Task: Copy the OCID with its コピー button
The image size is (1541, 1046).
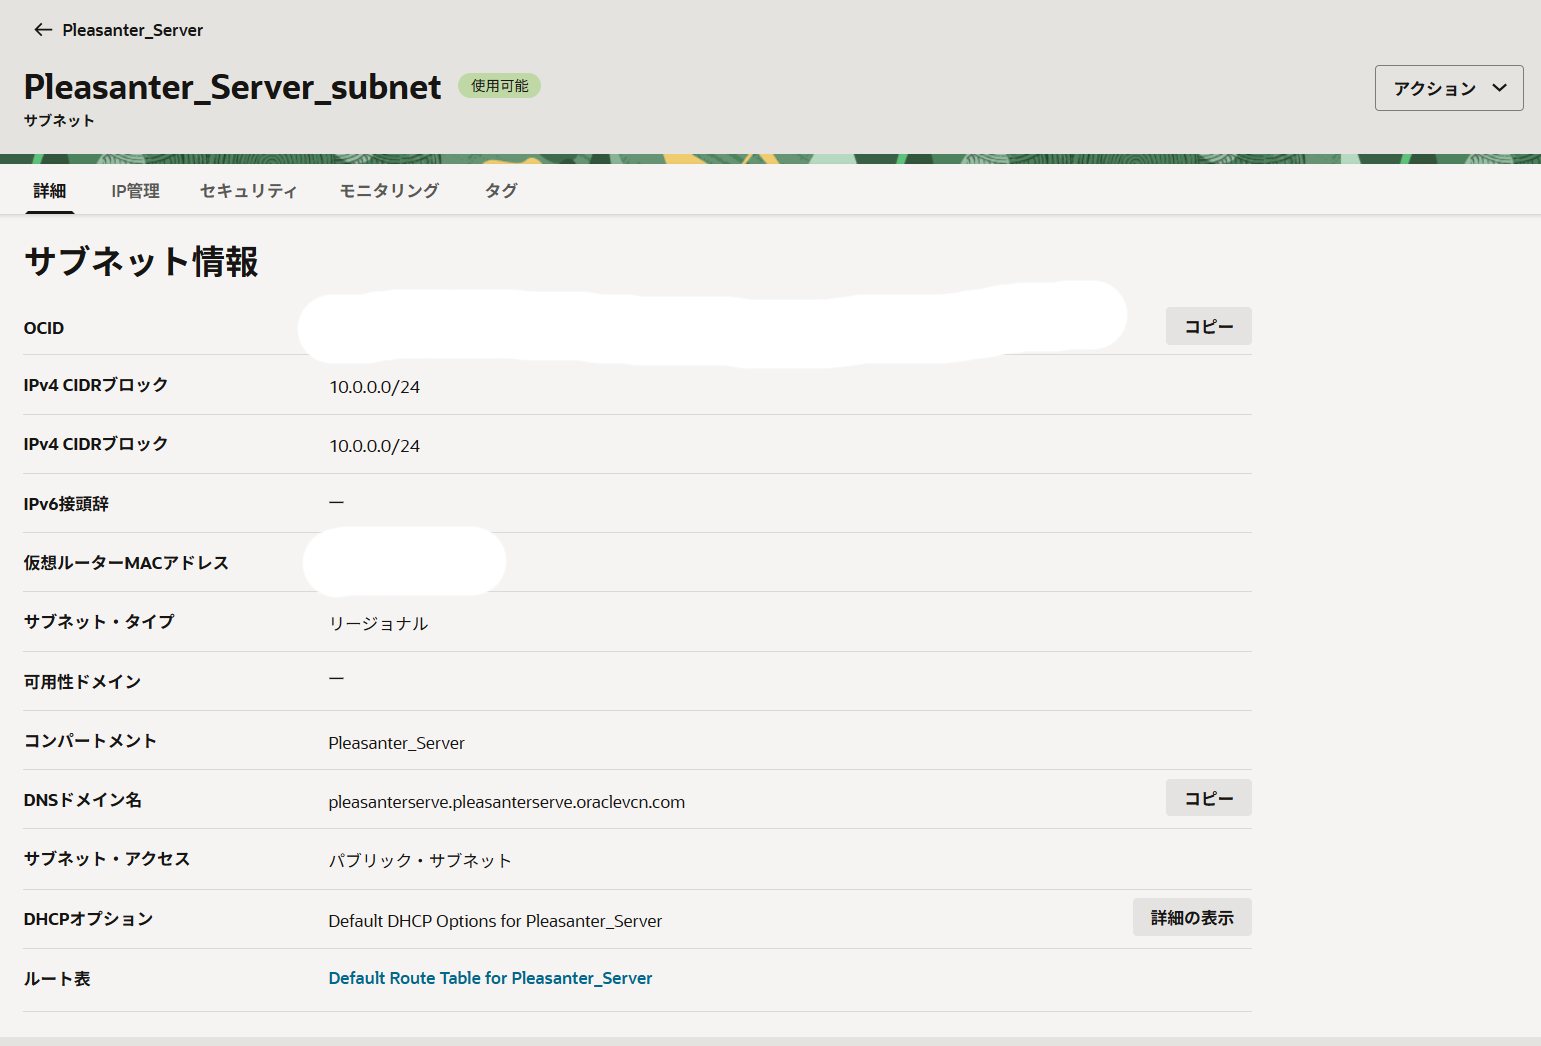Action: click(x=1208, y=326)
